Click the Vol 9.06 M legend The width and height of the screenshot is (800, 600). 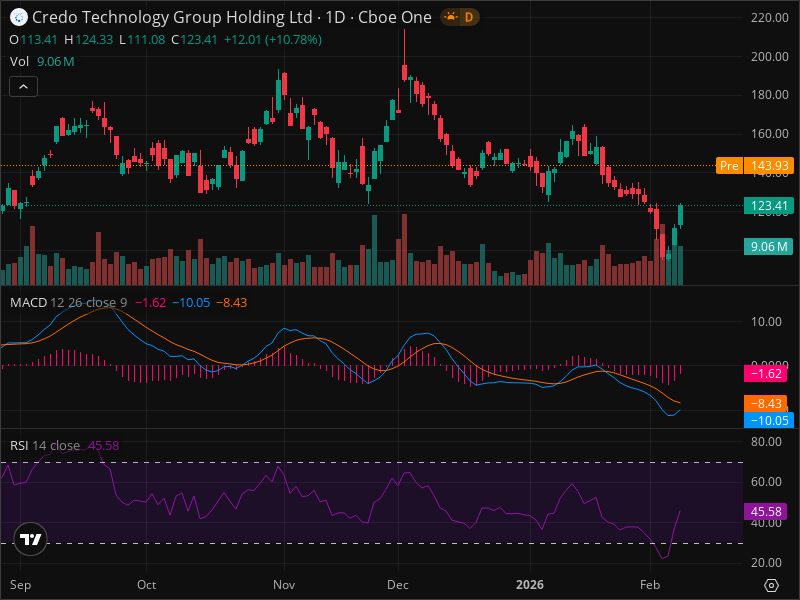coord(42,62)
